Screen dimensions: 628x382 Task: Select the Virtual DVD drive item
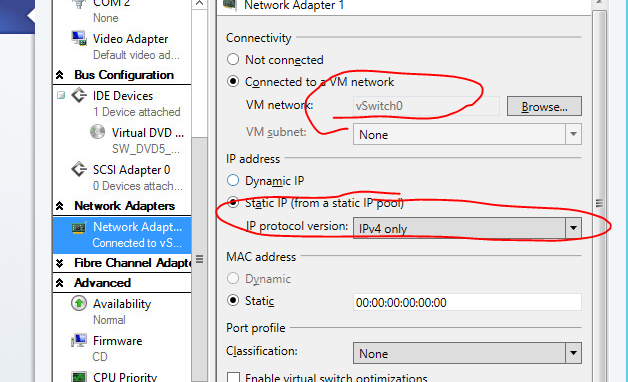point(122,141)
